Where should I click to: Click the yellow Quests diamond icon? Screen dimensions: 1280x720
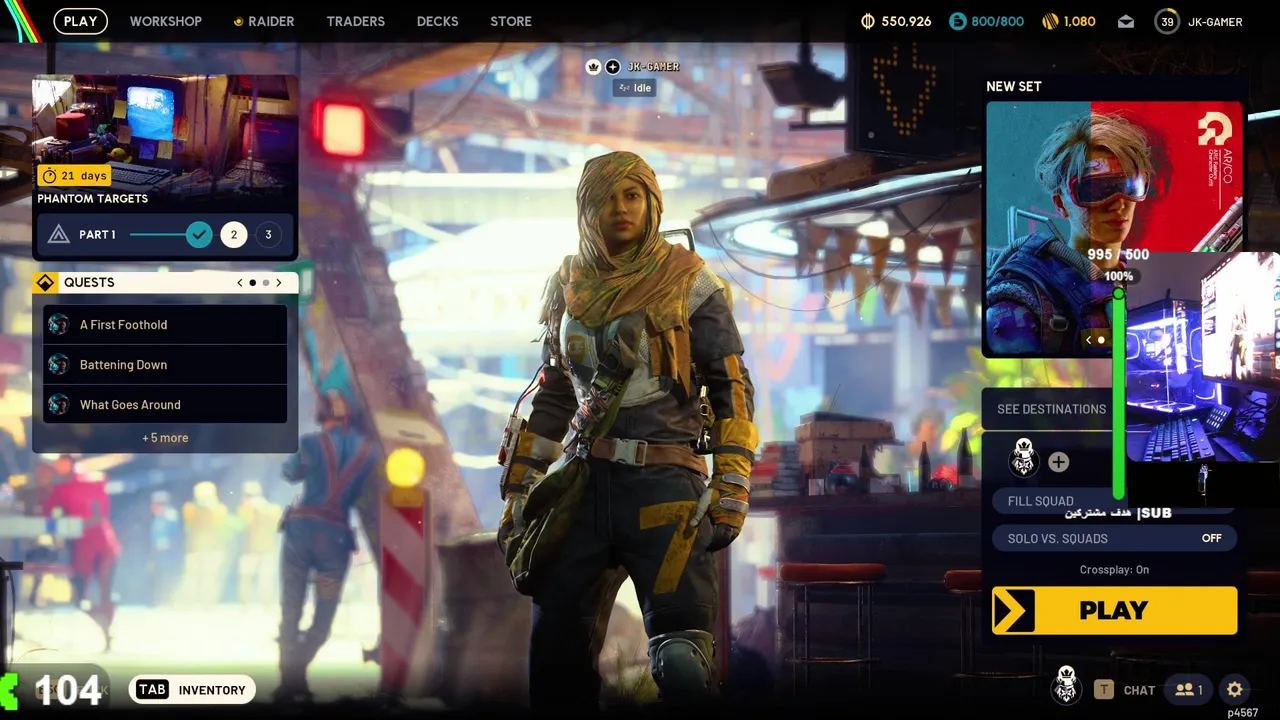(x=45, y=283)
